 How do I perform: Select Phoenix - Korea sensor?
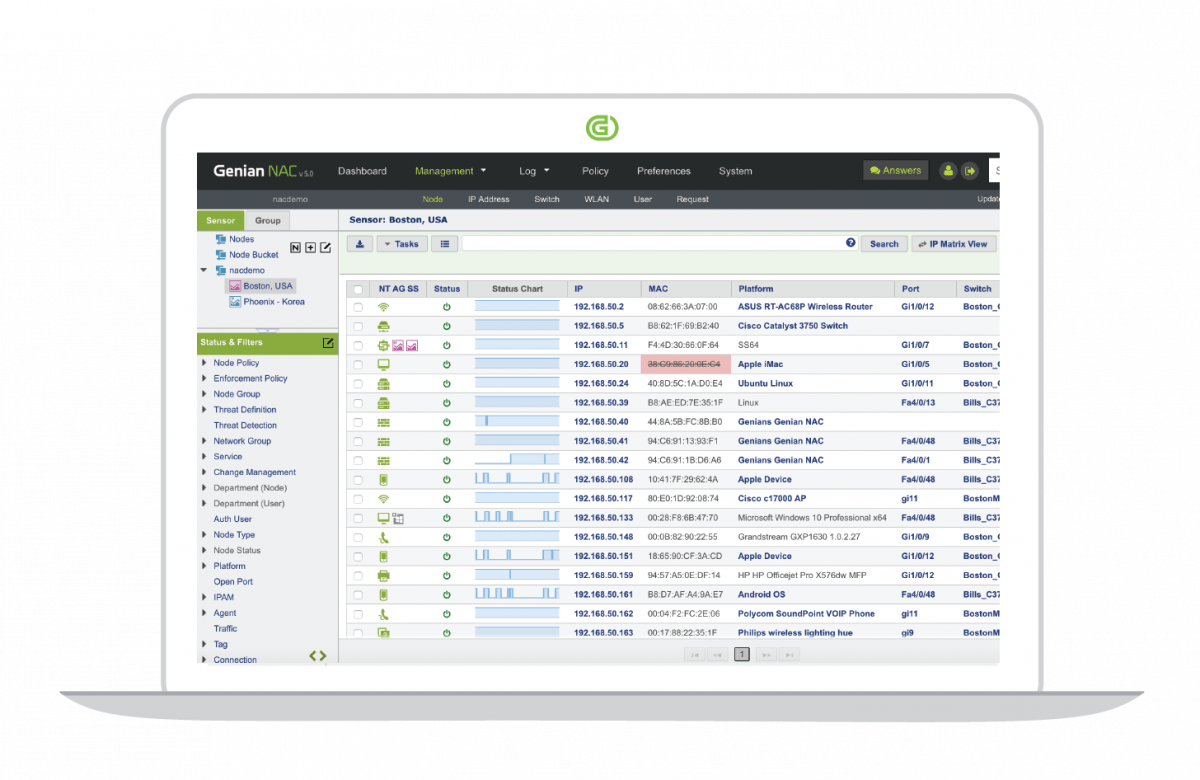[274, 301]
